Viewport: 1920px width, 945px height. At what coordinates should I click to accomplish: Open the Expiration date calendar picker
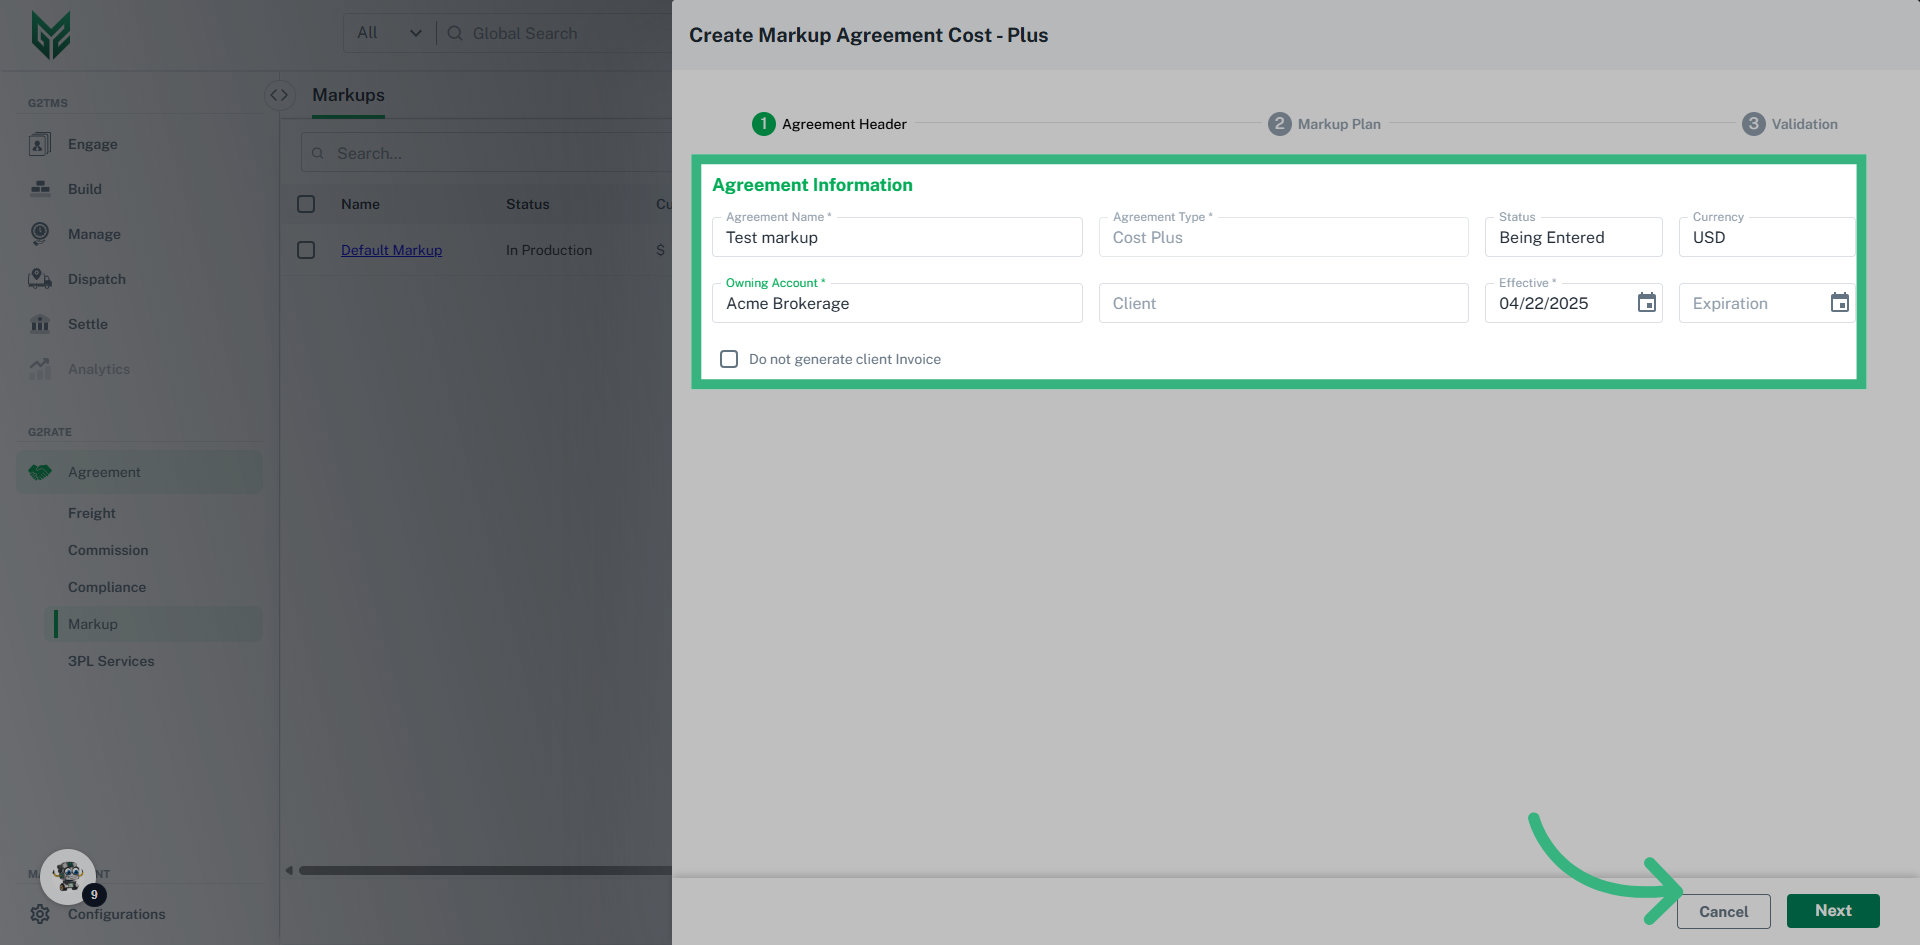(1840, 302)
